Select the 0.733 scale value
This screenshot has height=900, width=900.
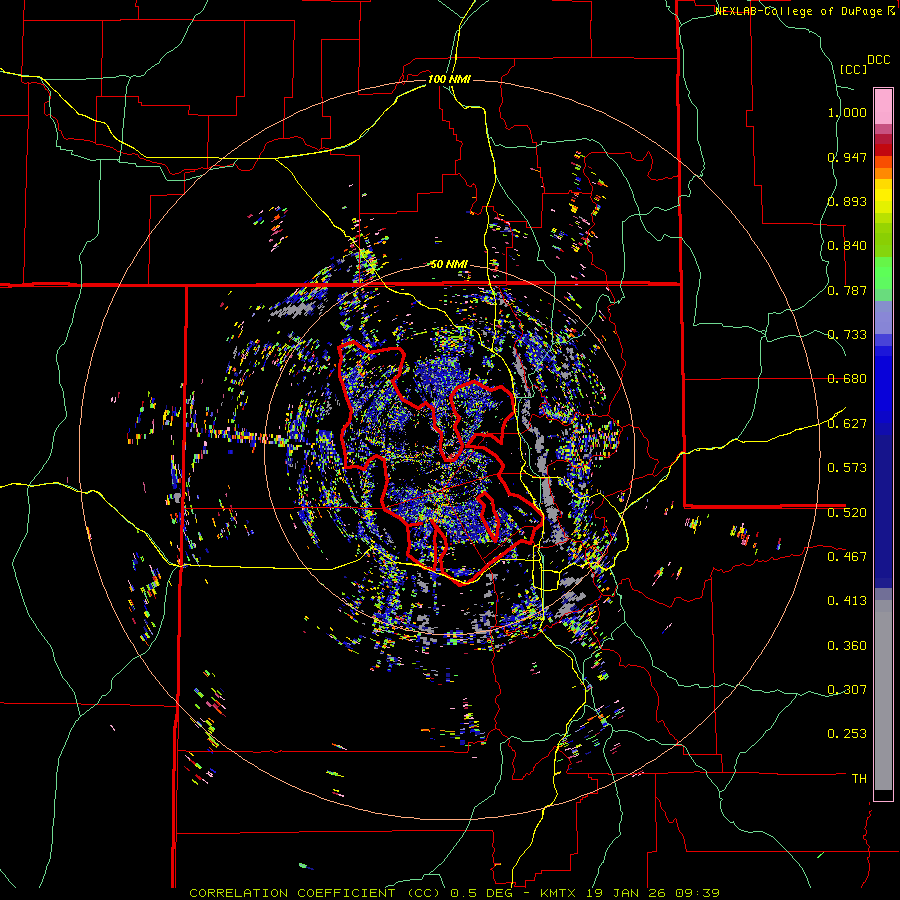click(x=847, y=335)
